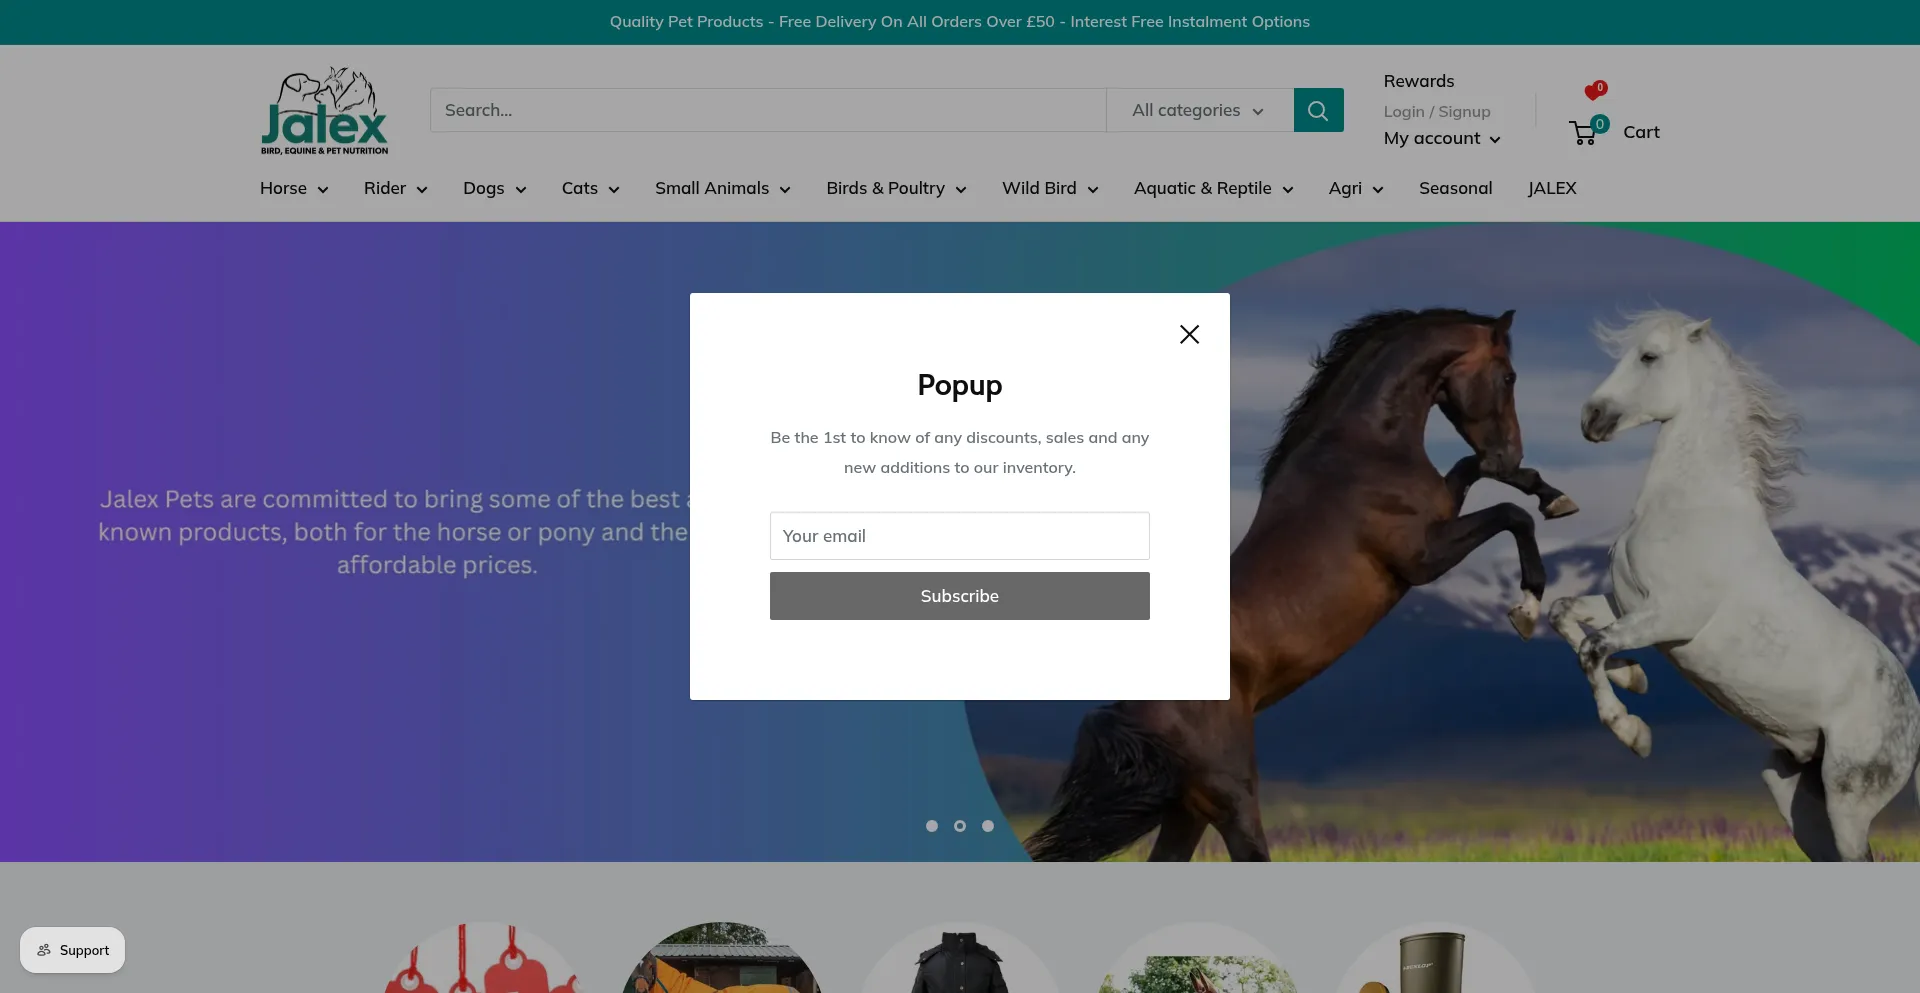
Task: Expand the Agri menu
Action: [1356, 188]
